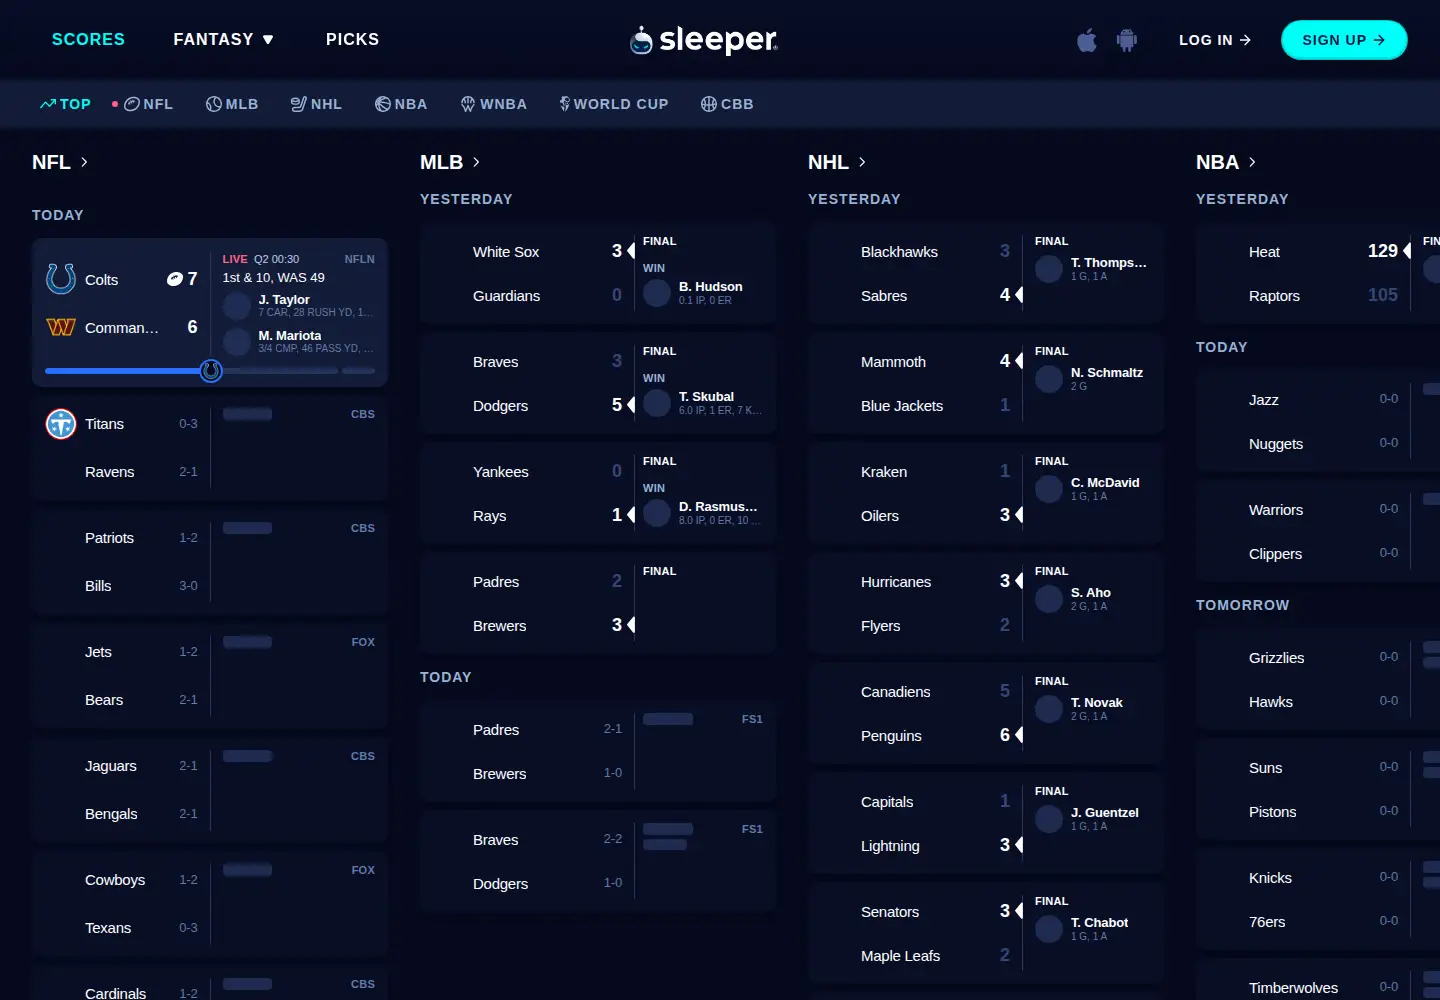
Task: Switch to the NHL tab
Action: (316, 104)
